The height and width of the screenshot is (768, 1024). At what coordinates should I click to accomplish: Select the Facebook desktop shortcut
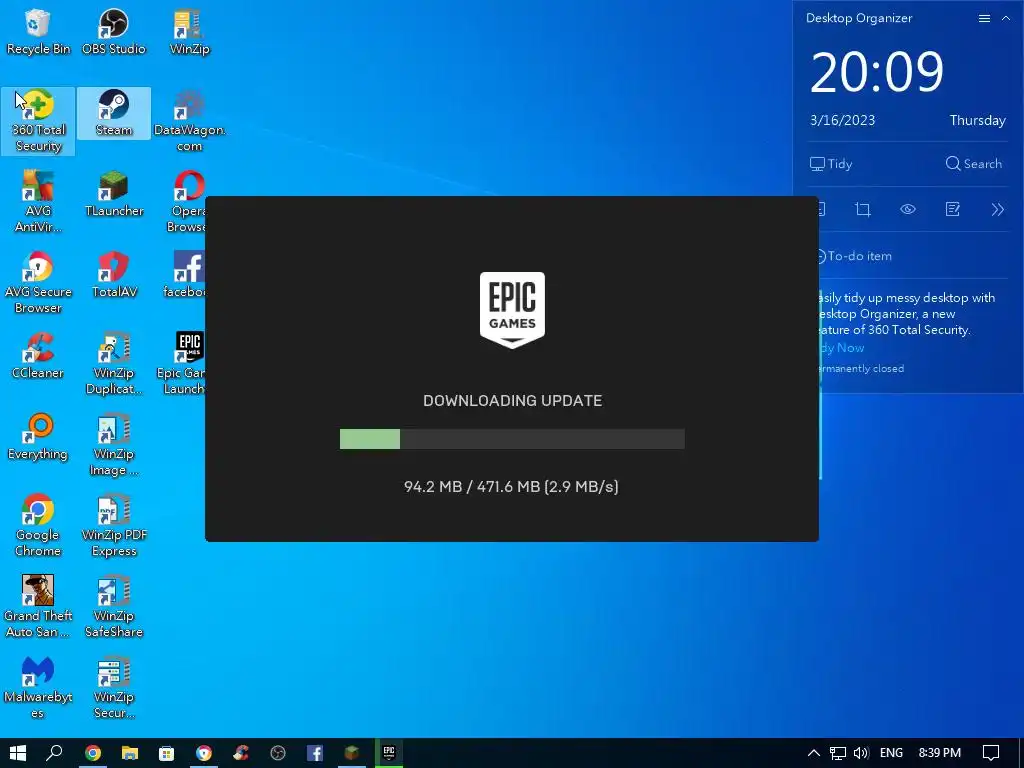tap(185, 275)
